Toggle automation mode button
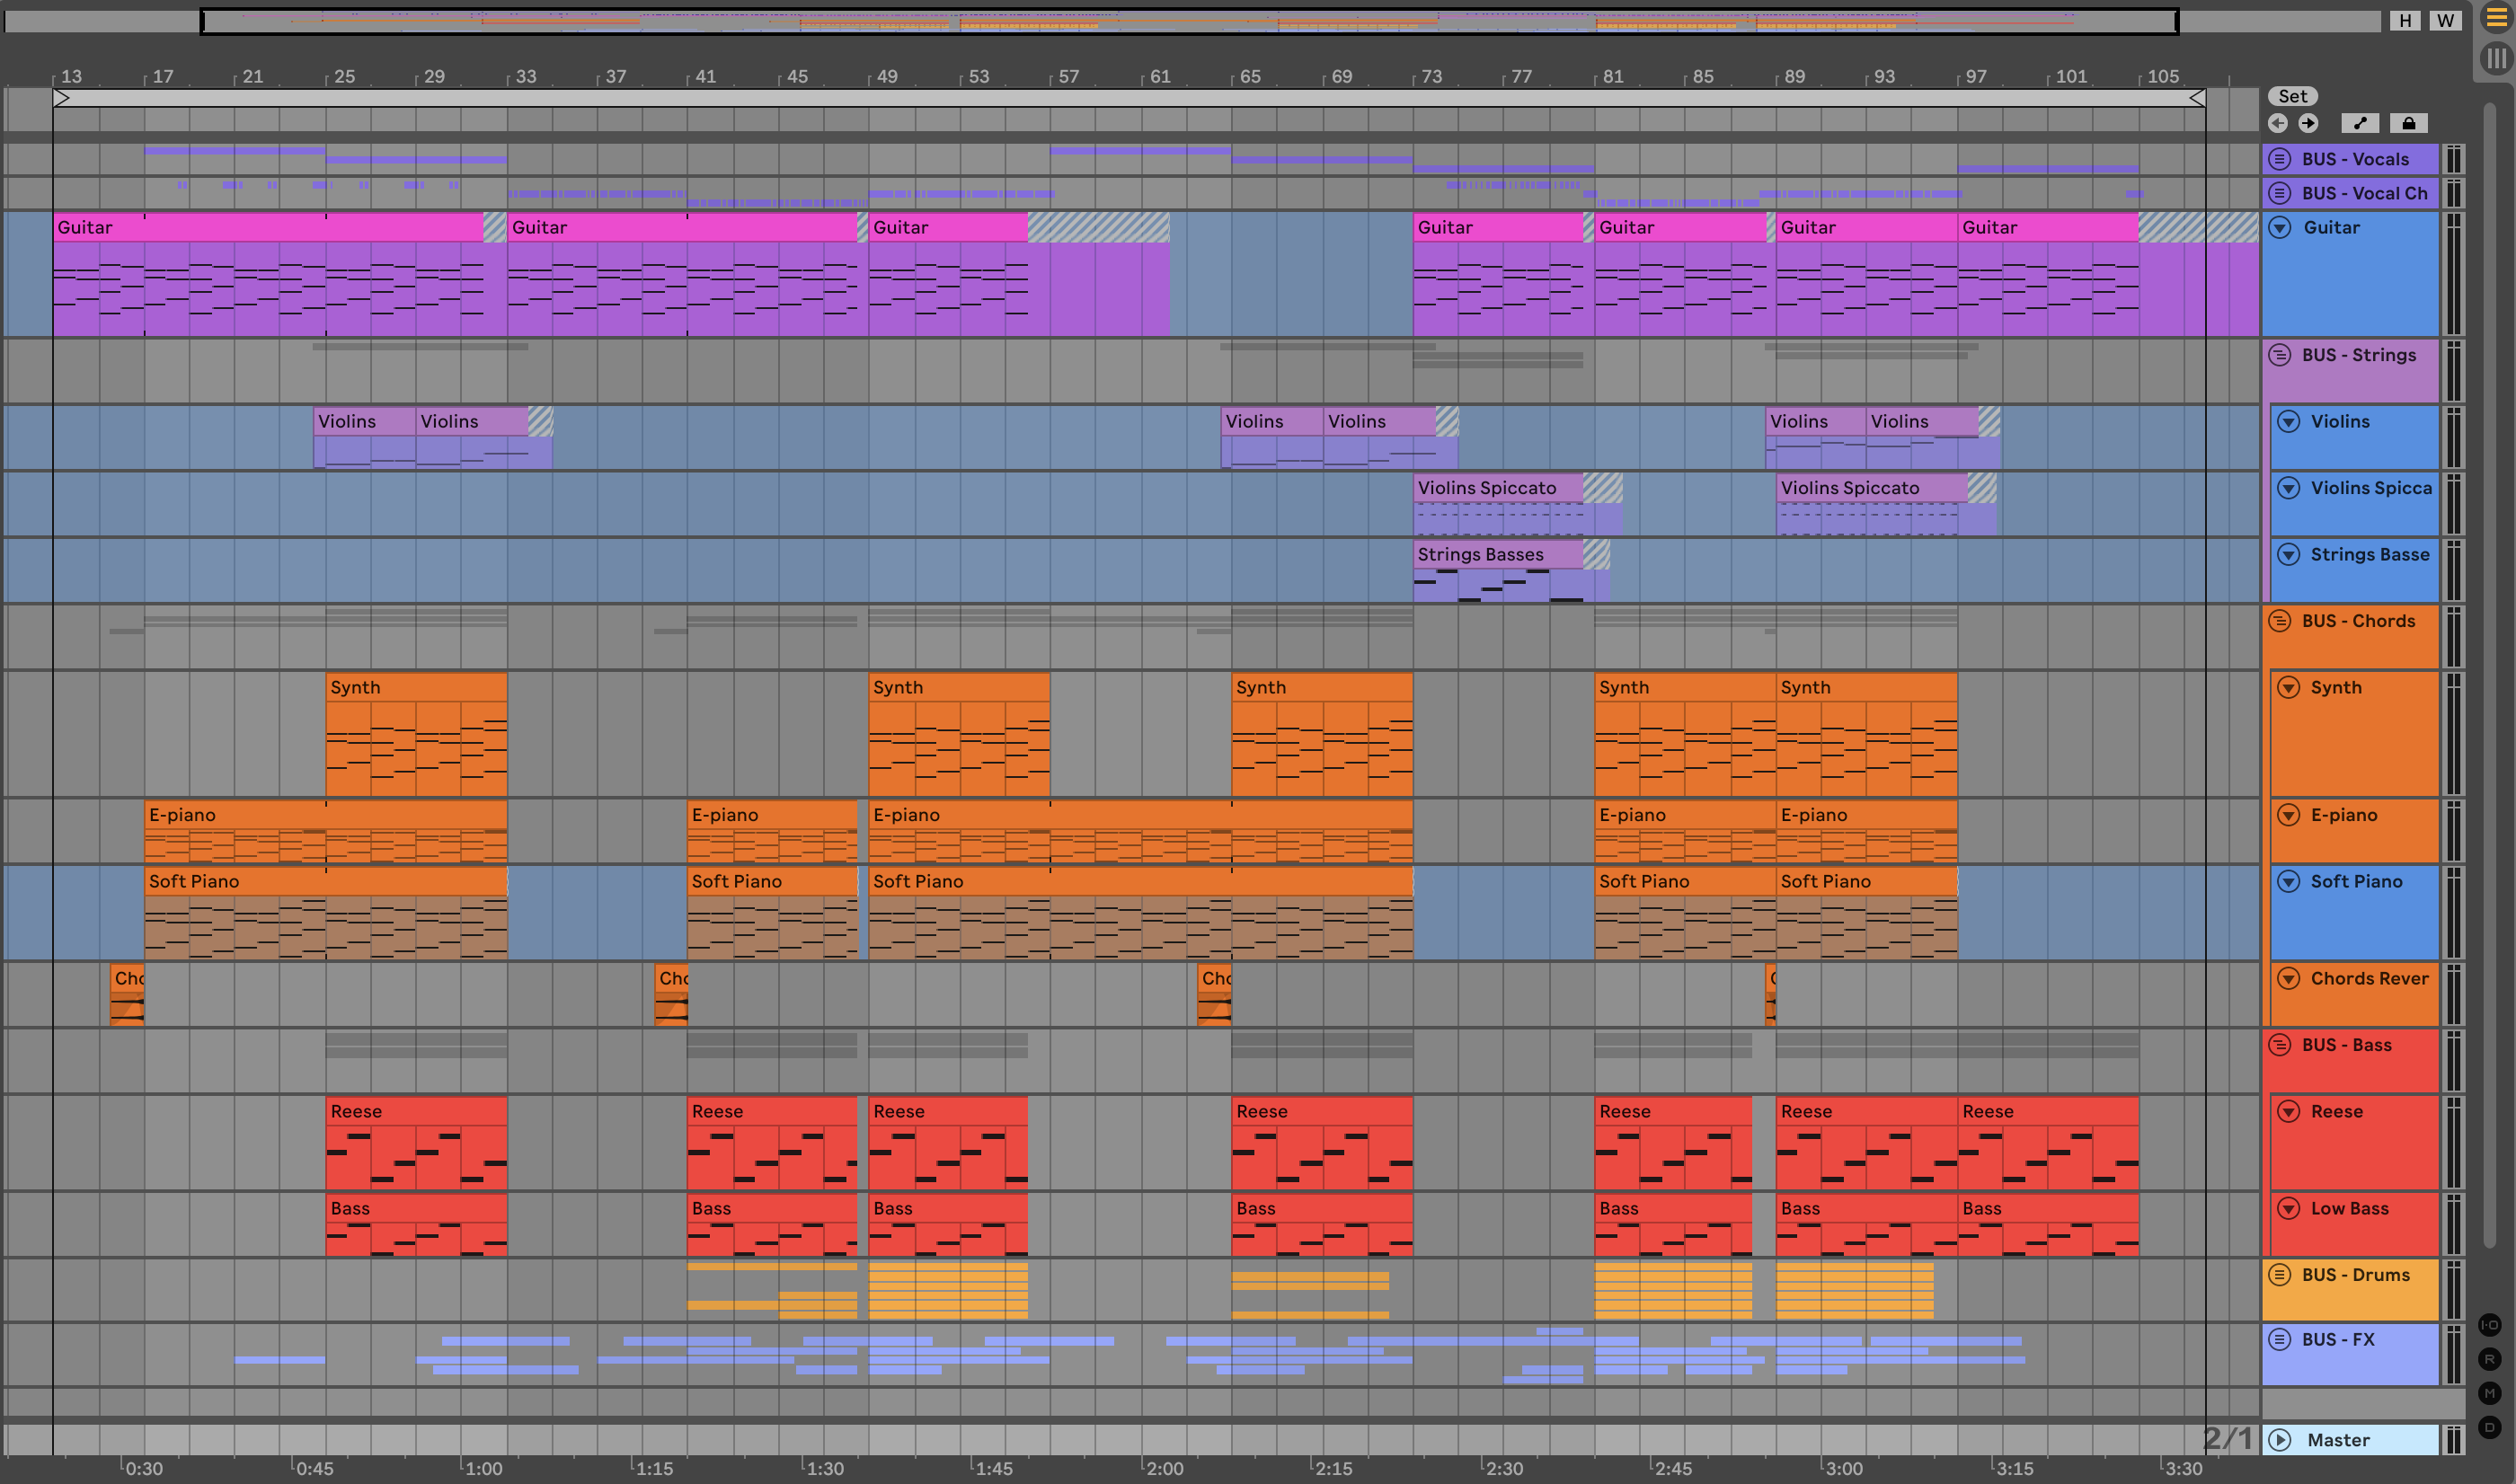This screenshot has height=1484, width=2516. point(2360,123)
